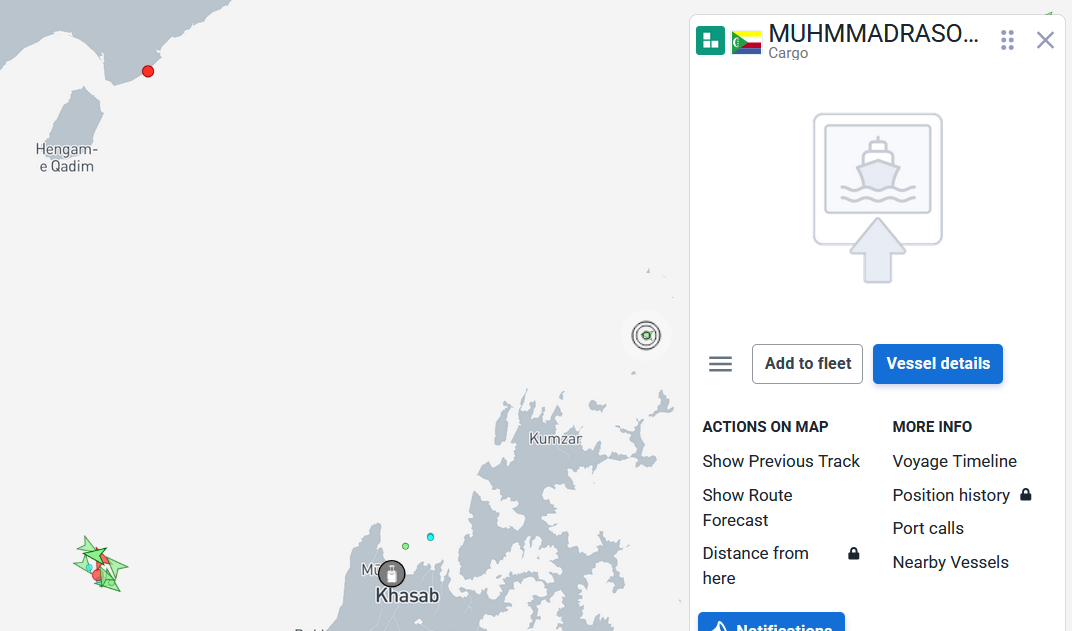Show Previous Track on map
The height and width of the screenshot is (631, 1072).
pyautogui.click(x=781, y=461)
